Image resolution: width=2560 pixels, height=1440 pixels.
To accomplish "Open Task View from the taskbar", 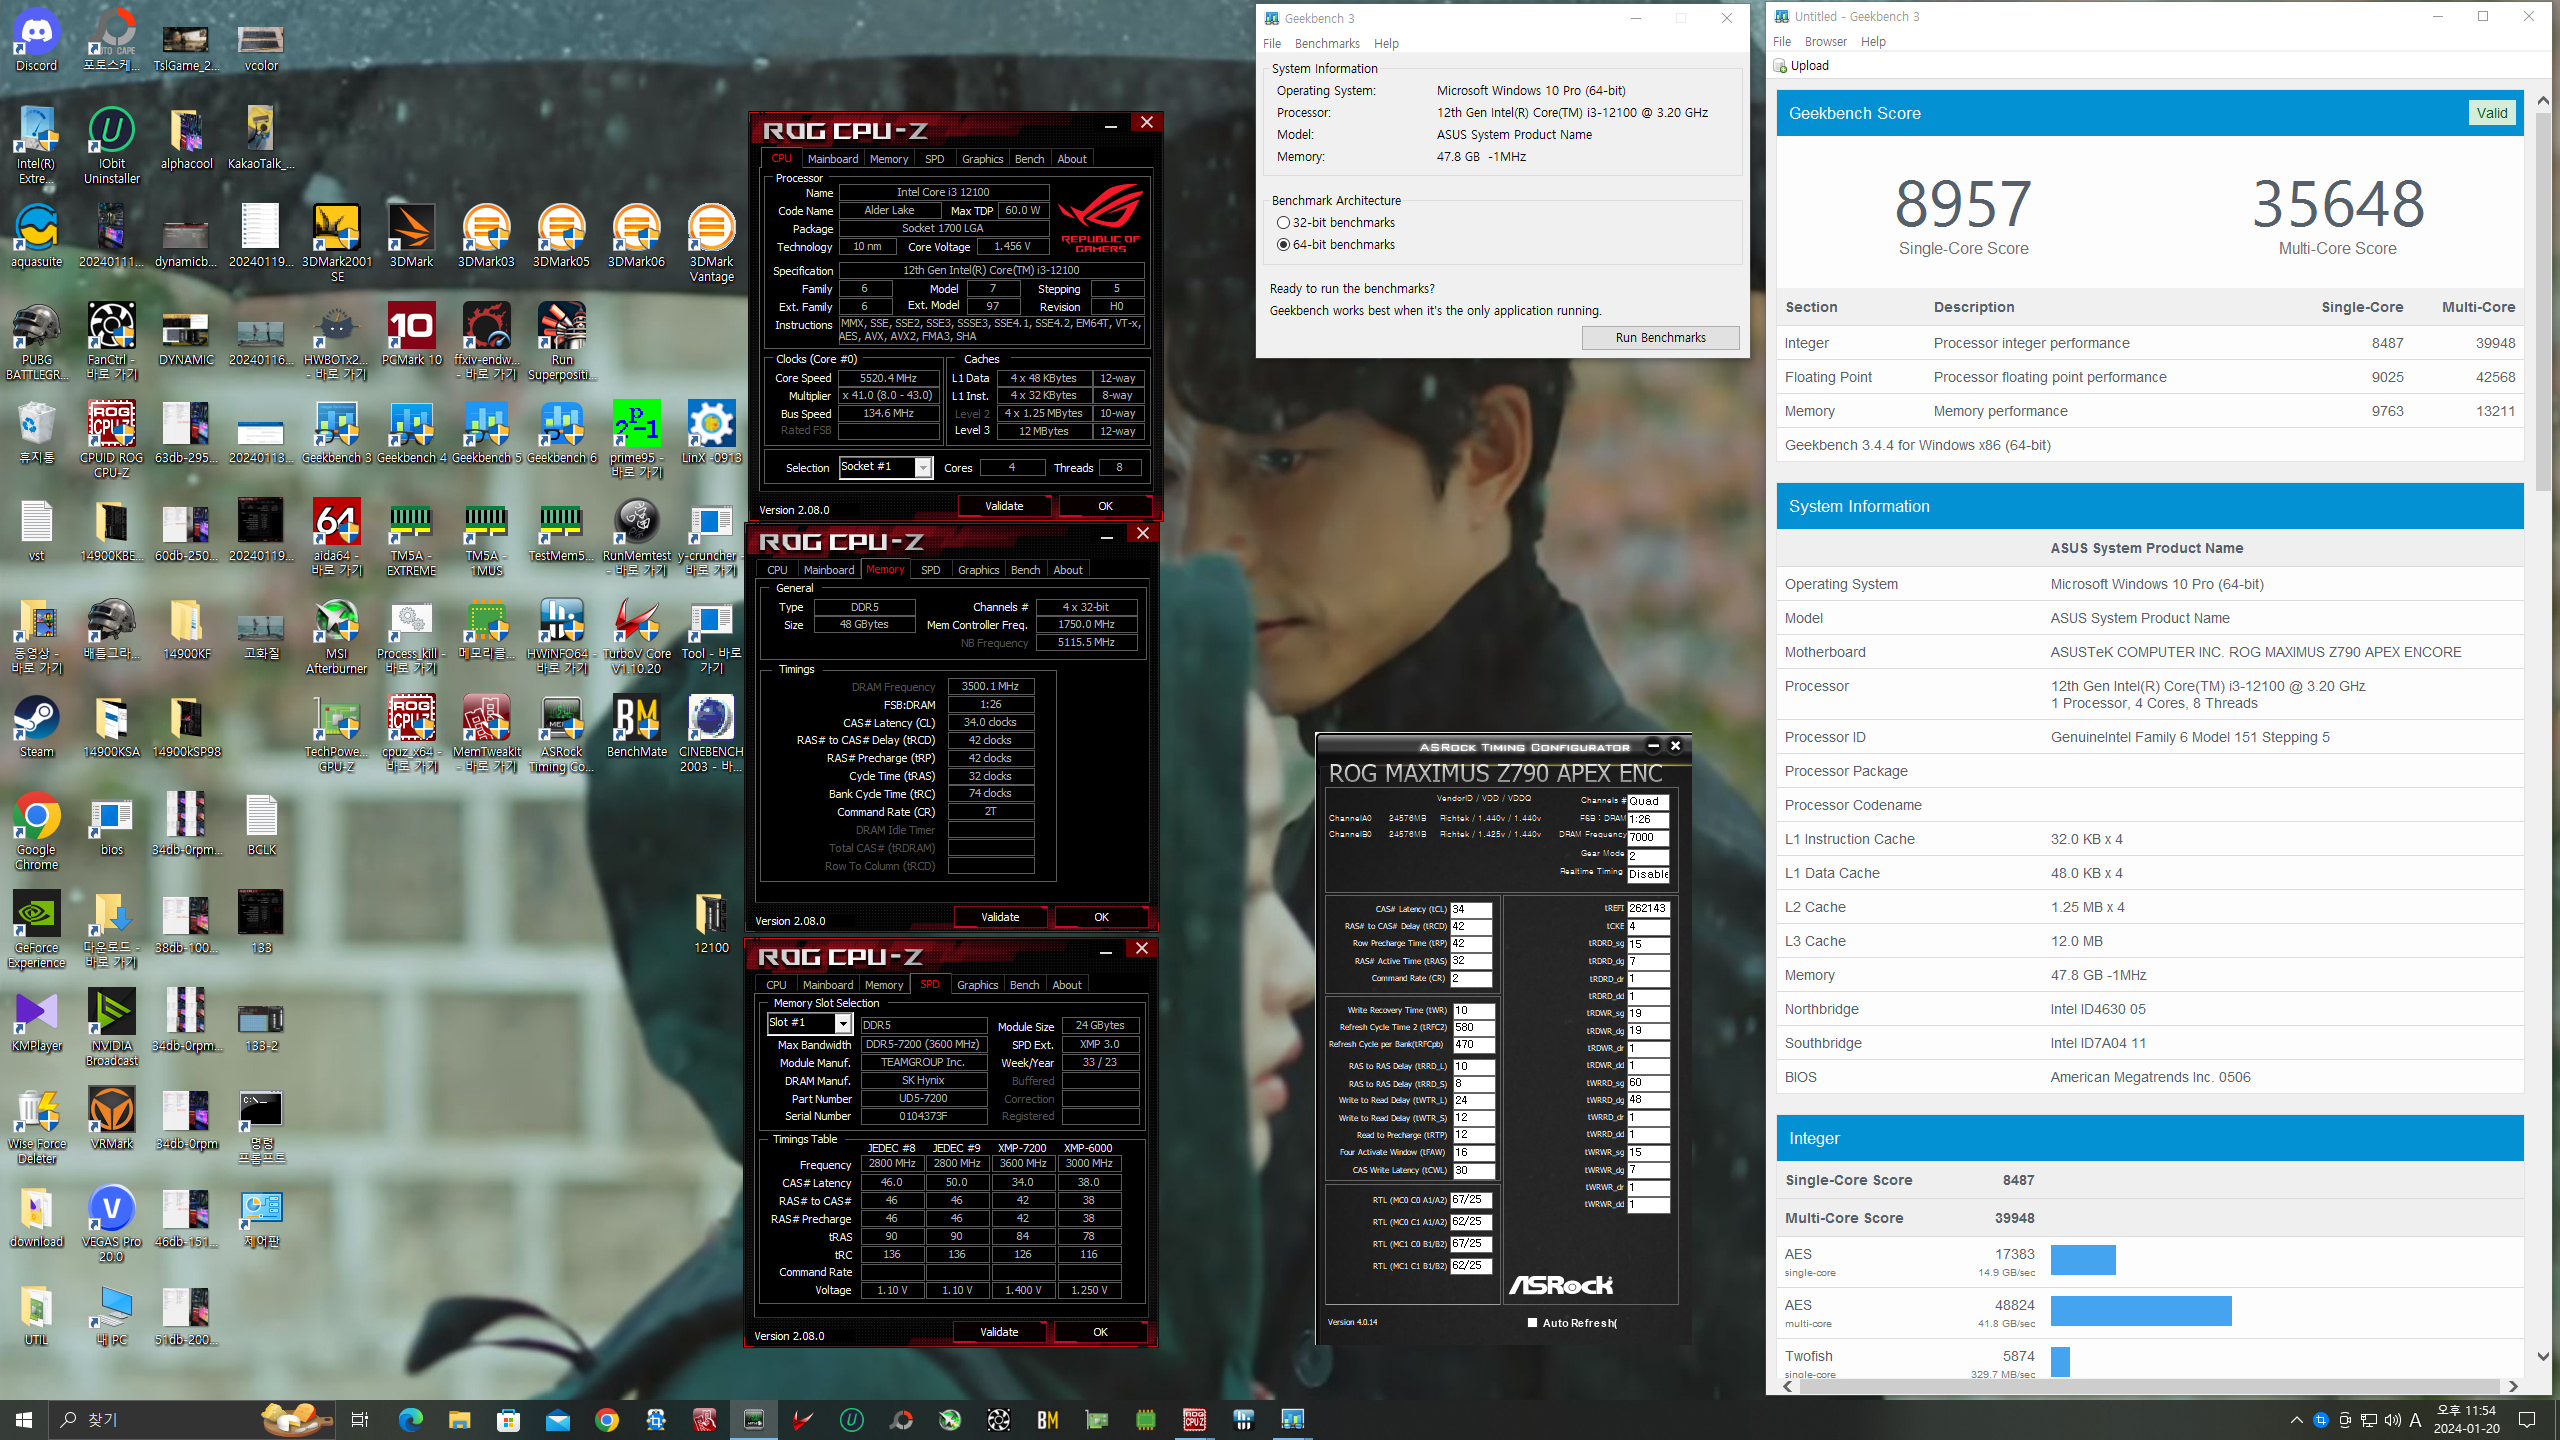I will tap(360, 1419).
